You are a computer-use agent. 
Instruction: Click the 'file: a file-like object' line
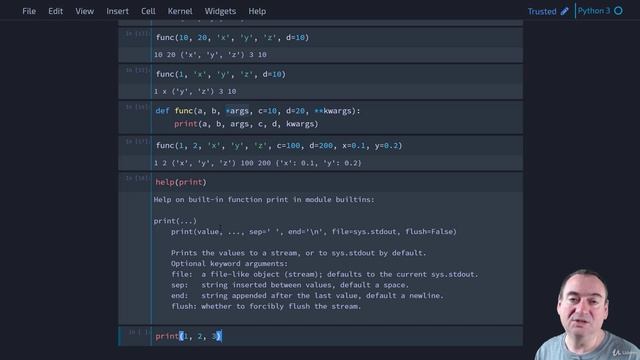[x=324, y=274]
